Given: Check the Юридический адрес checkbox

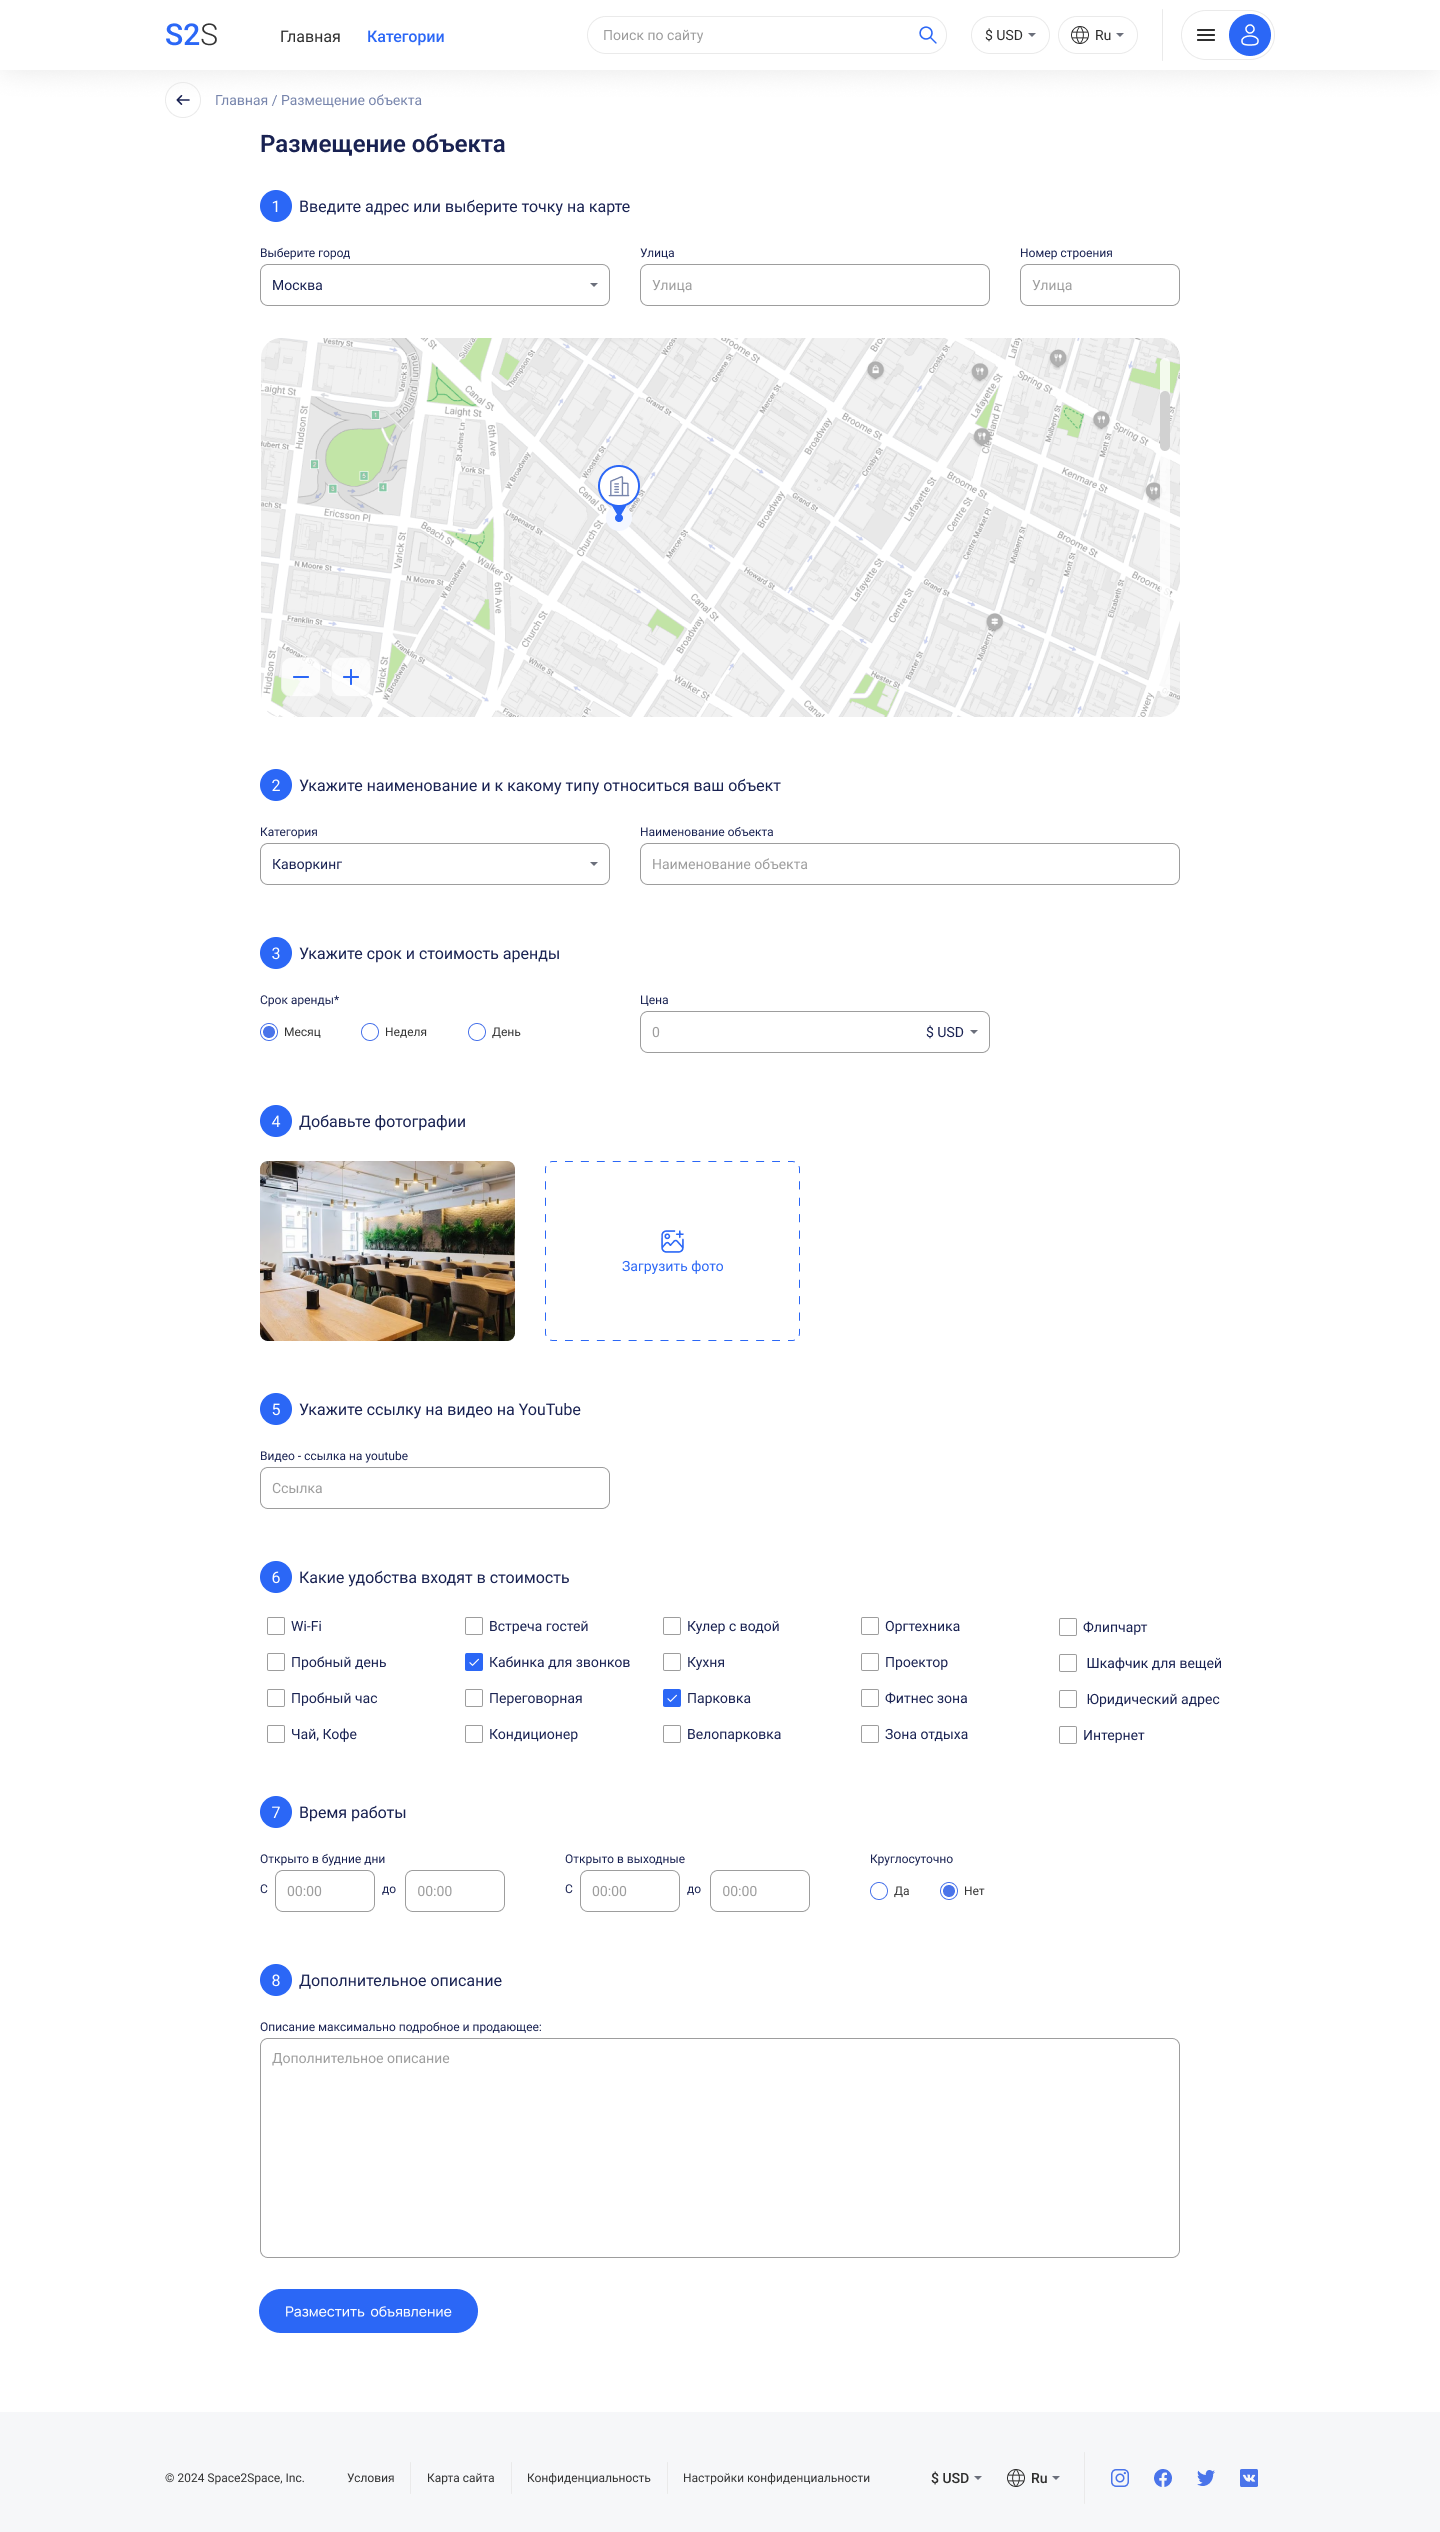Looking at the screenshot, I should pyautogui.click(x=1068, y=1699).
